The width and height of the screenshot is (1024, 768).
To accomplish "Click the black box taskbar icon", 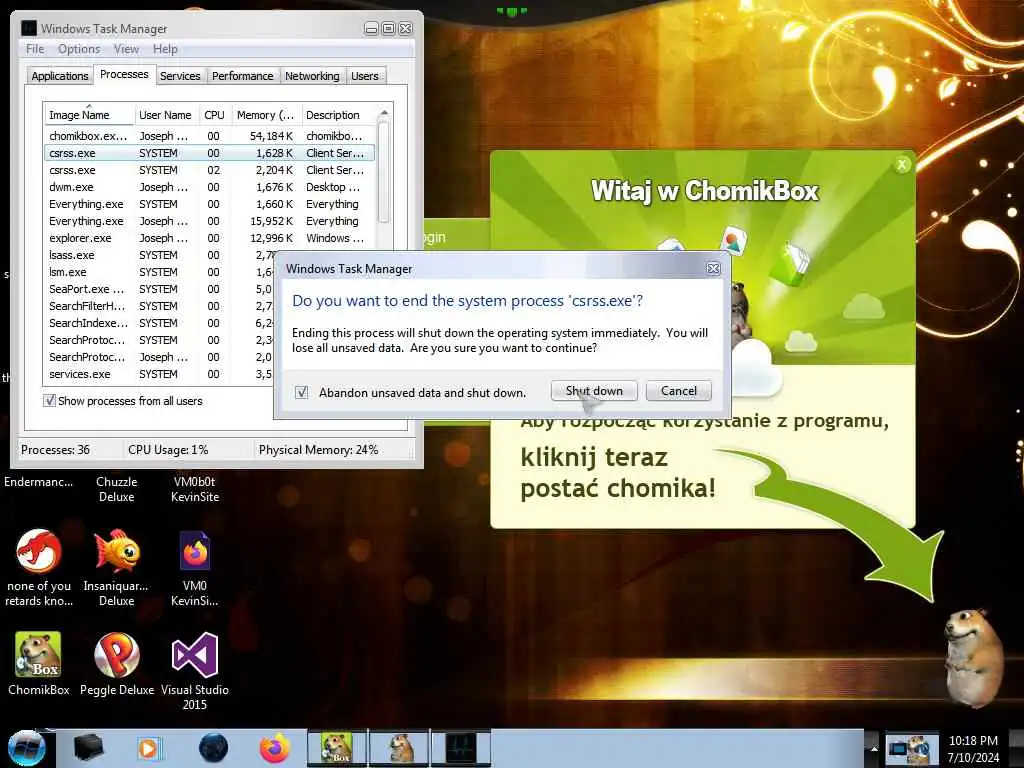I will coord(88,748).
